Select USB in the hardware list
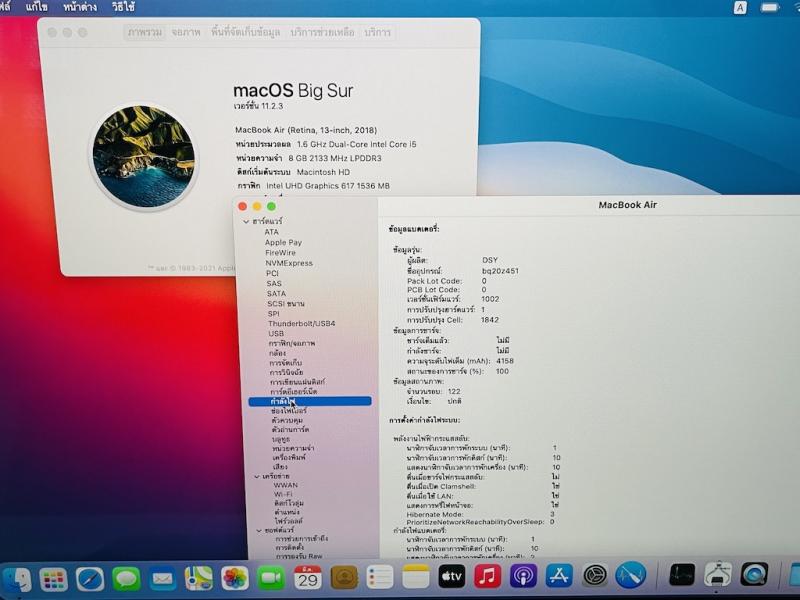 coord(276,333)
